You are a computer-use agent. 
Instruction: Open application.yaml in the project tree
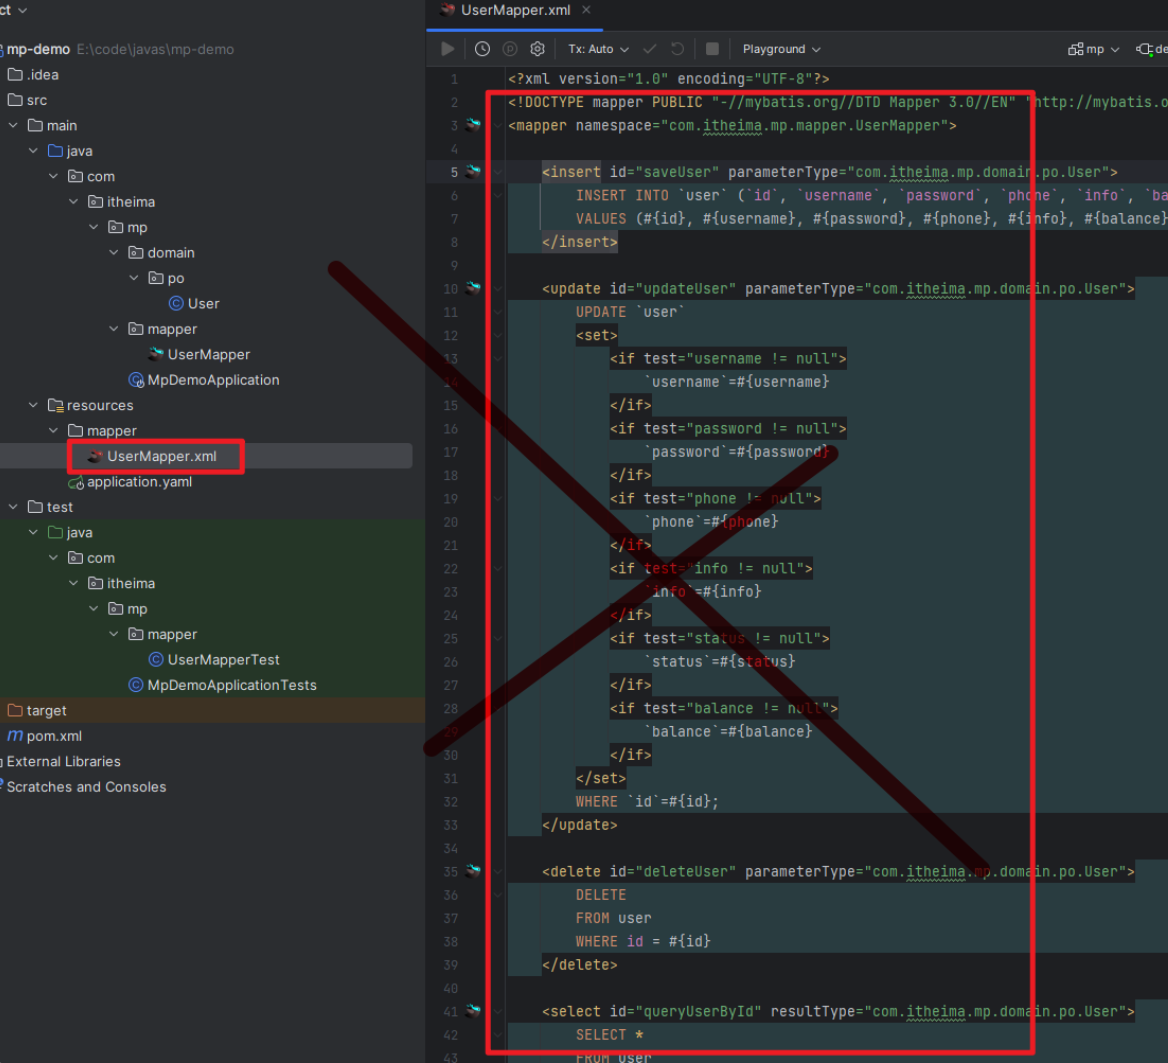point(139,482)
